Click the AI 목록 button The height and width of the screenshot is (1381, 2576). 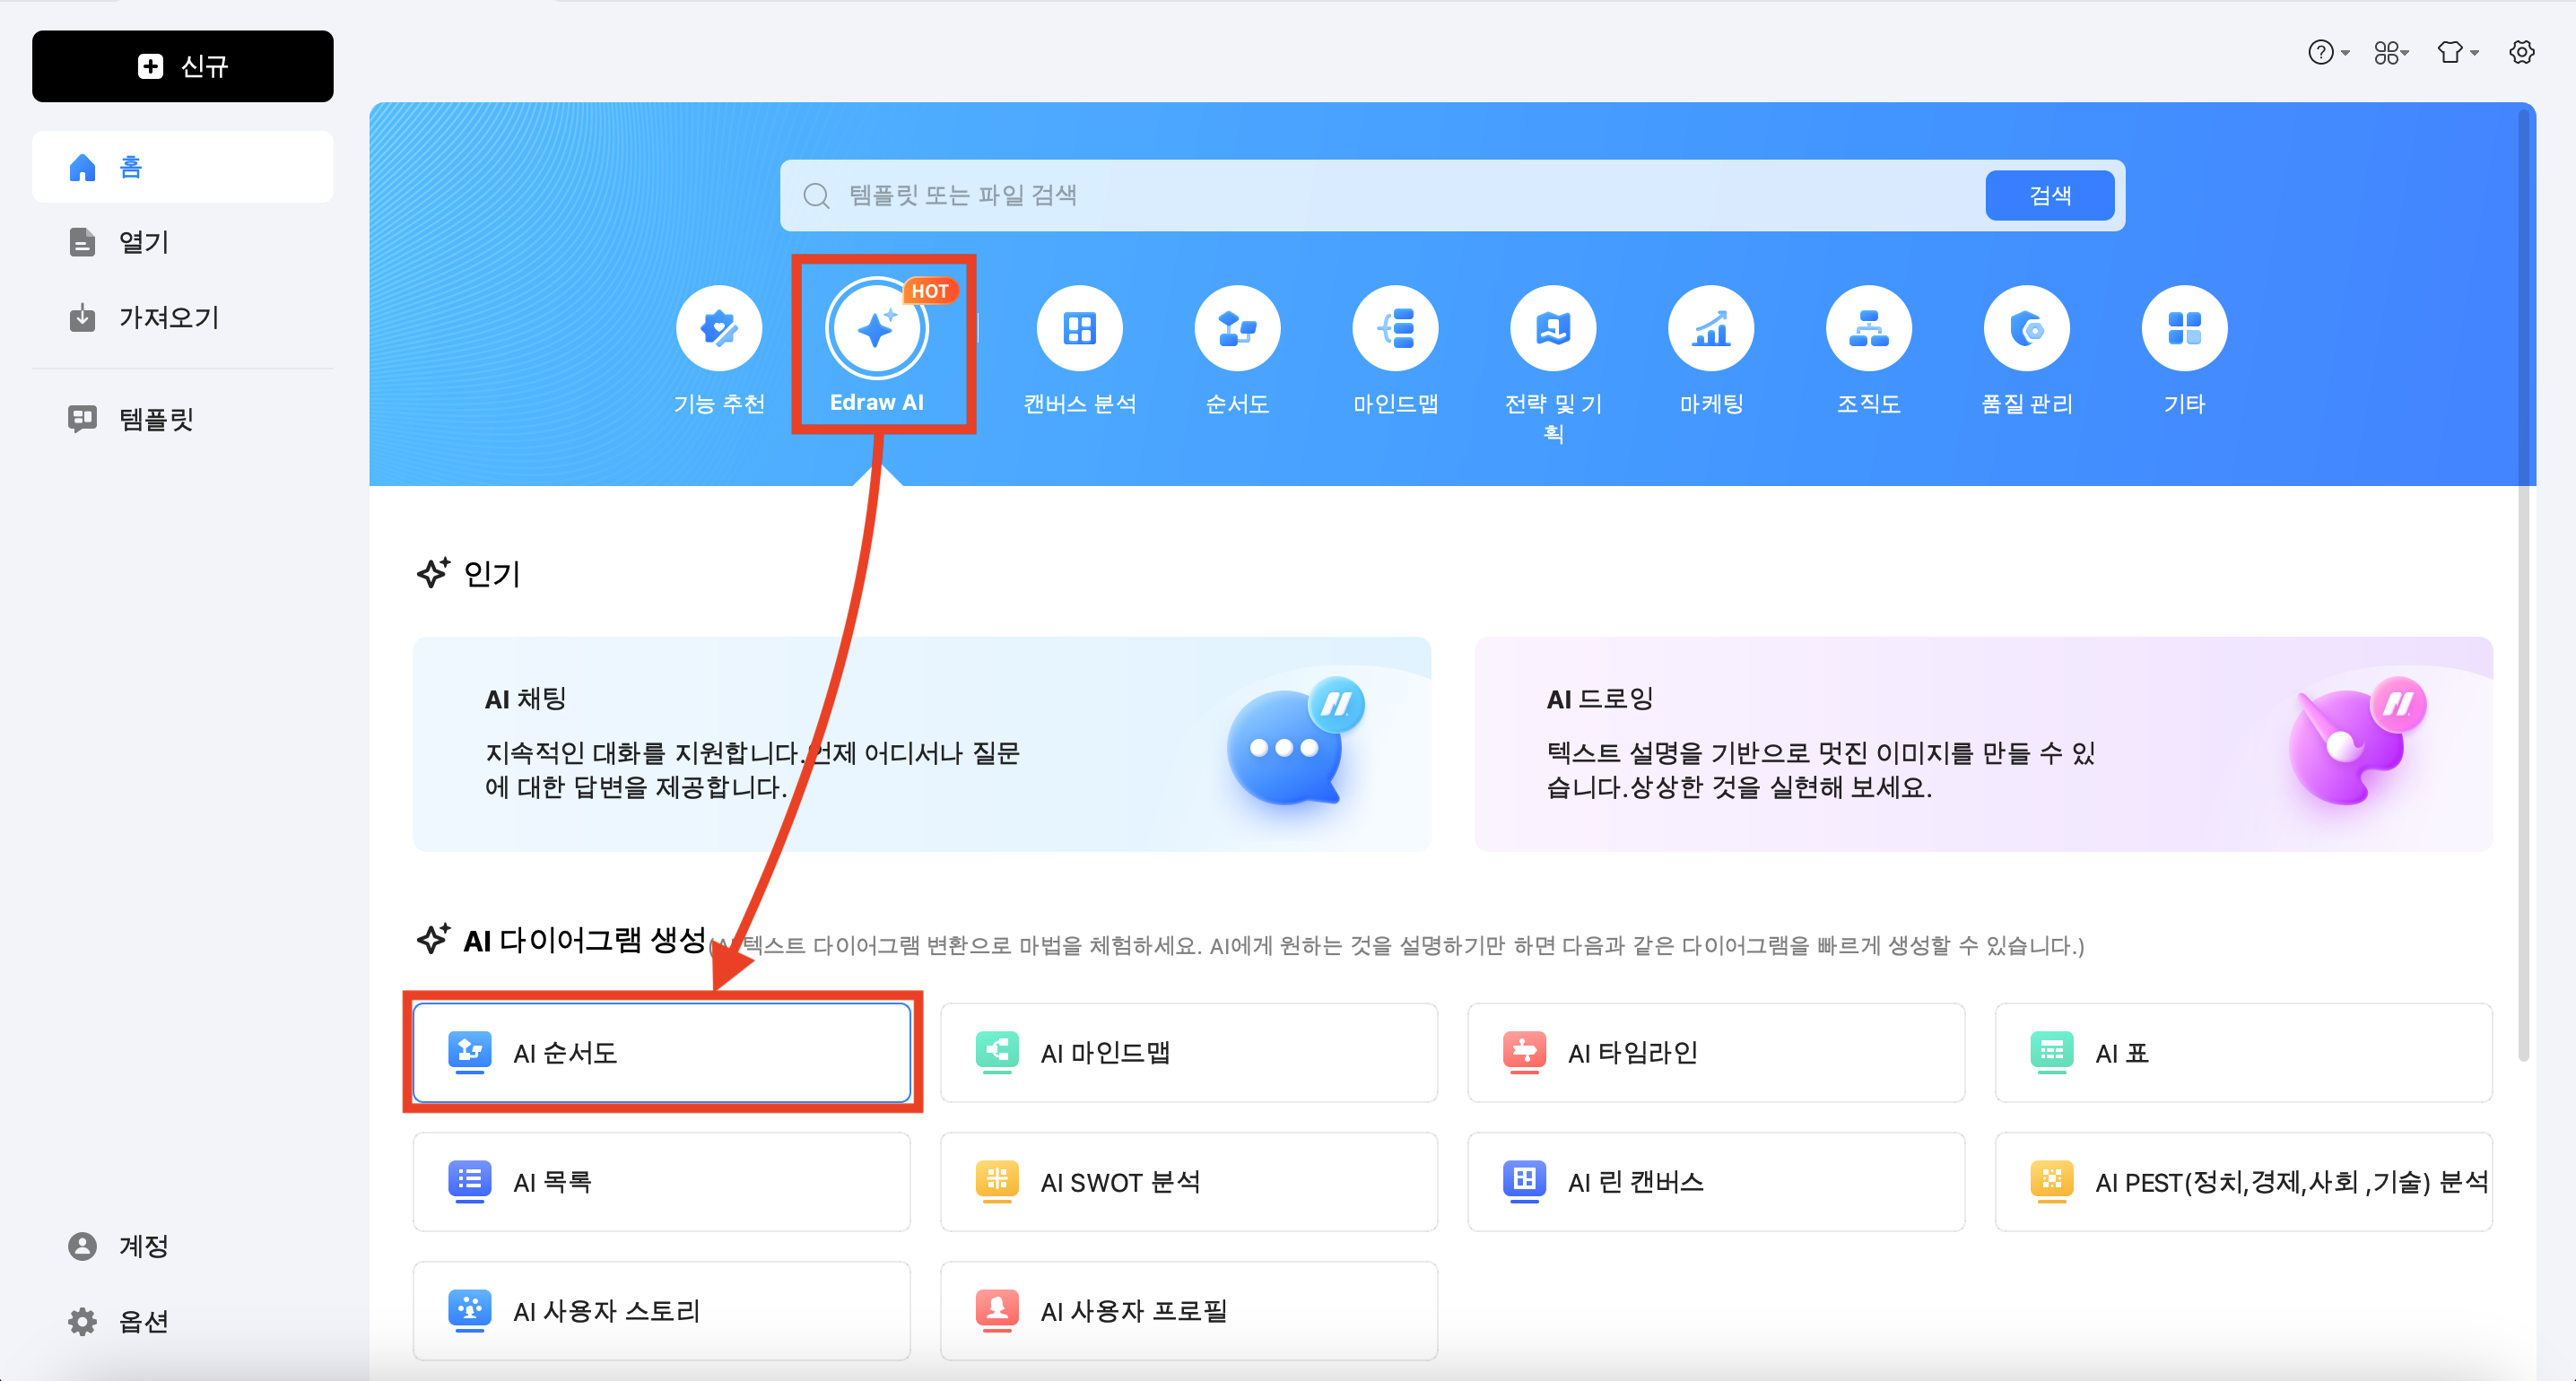(662, 1182)
